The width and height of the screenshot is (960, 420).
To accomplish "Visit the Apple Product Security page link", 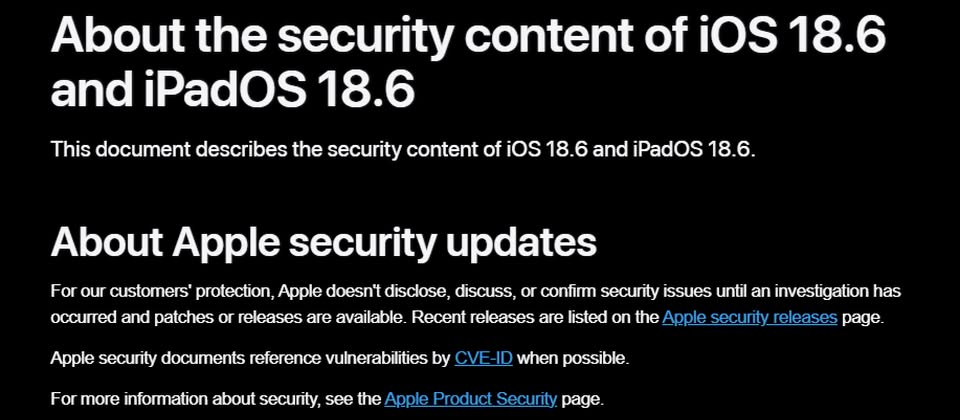I will tap(470, 398).
